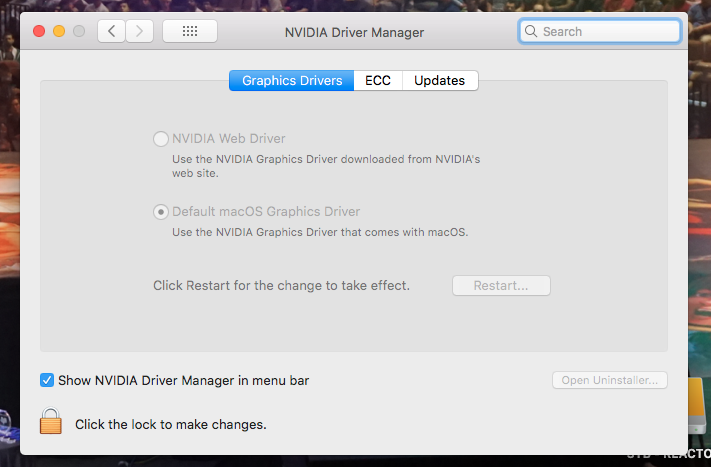
Task: Go back with the left chevron
Action: point(111,31)
